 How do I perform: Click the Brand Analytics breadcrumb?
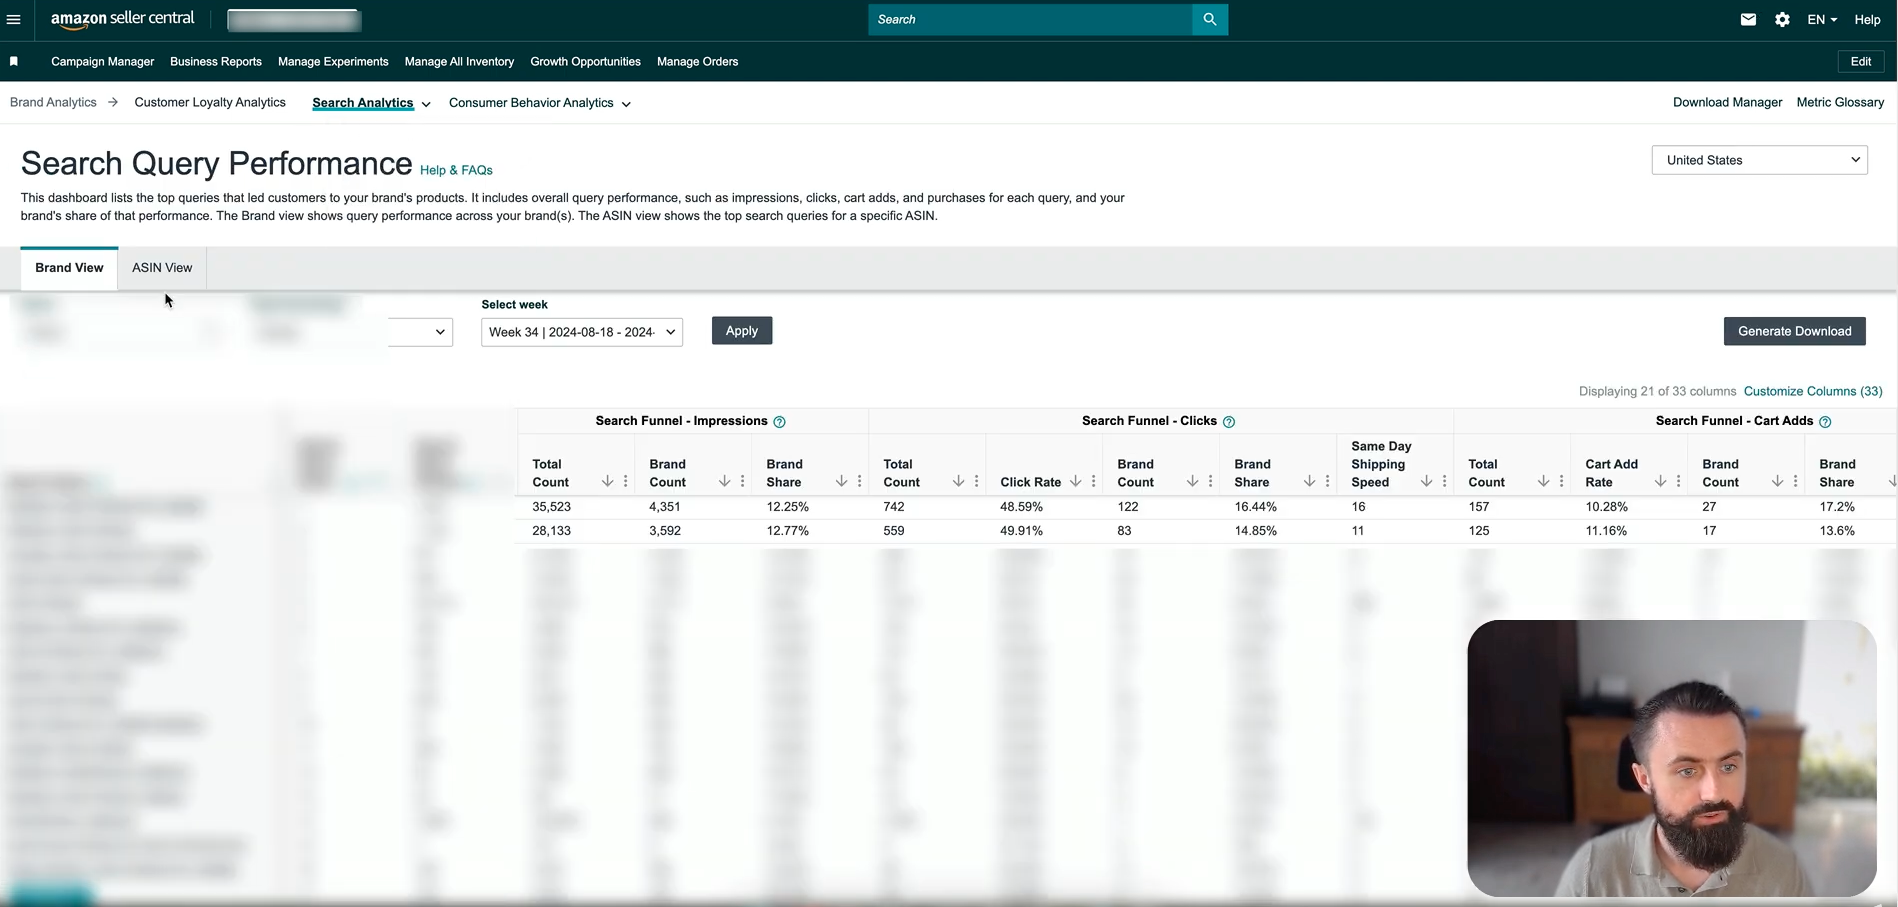53,102
